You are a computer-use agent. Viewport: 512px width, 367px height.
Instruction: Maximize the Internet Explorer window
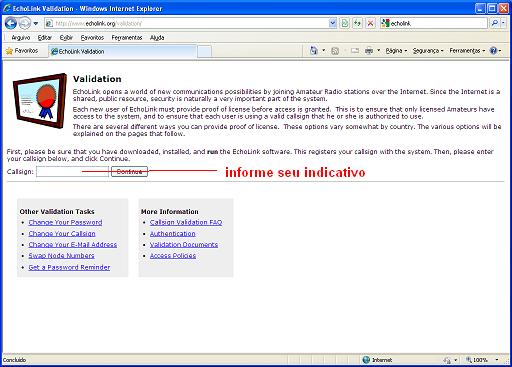(492, 8)
